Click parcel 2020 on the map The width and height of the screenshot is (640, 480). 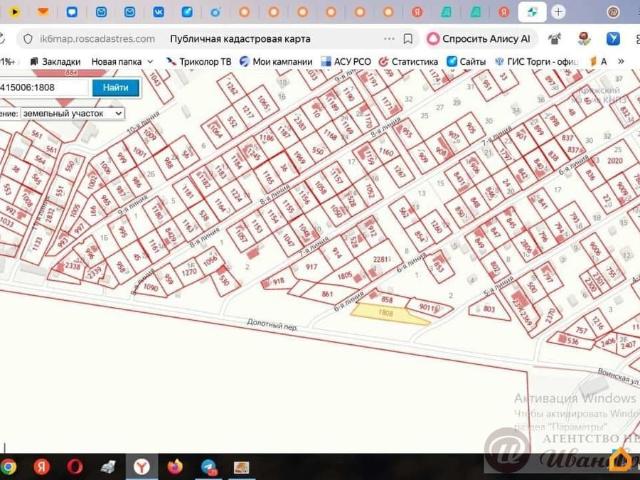[x=615, y=160]
